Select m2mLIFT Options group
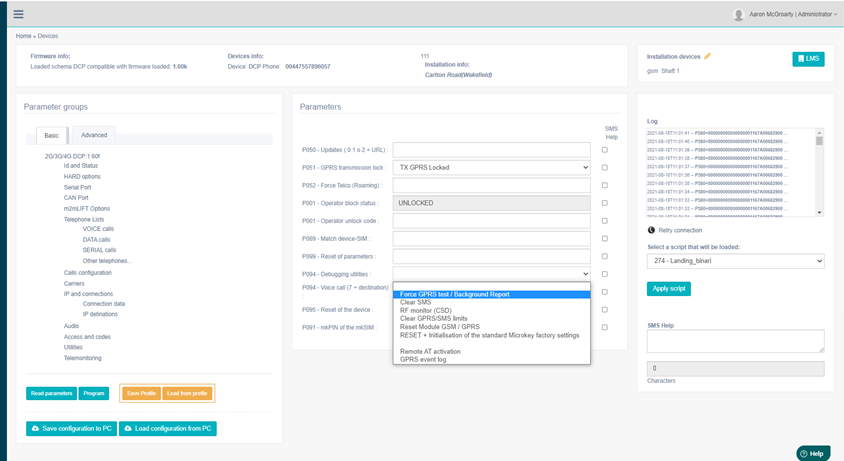The image size is (844, 461). tap(87, 208)
